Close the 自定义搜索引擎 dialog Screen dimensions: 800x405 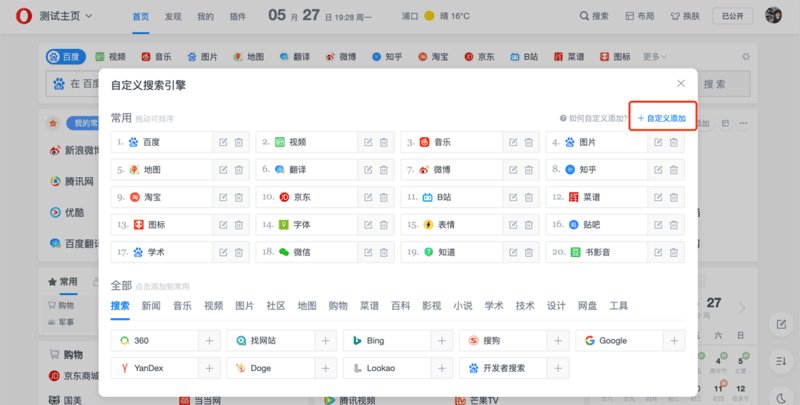tap(681, 84)
